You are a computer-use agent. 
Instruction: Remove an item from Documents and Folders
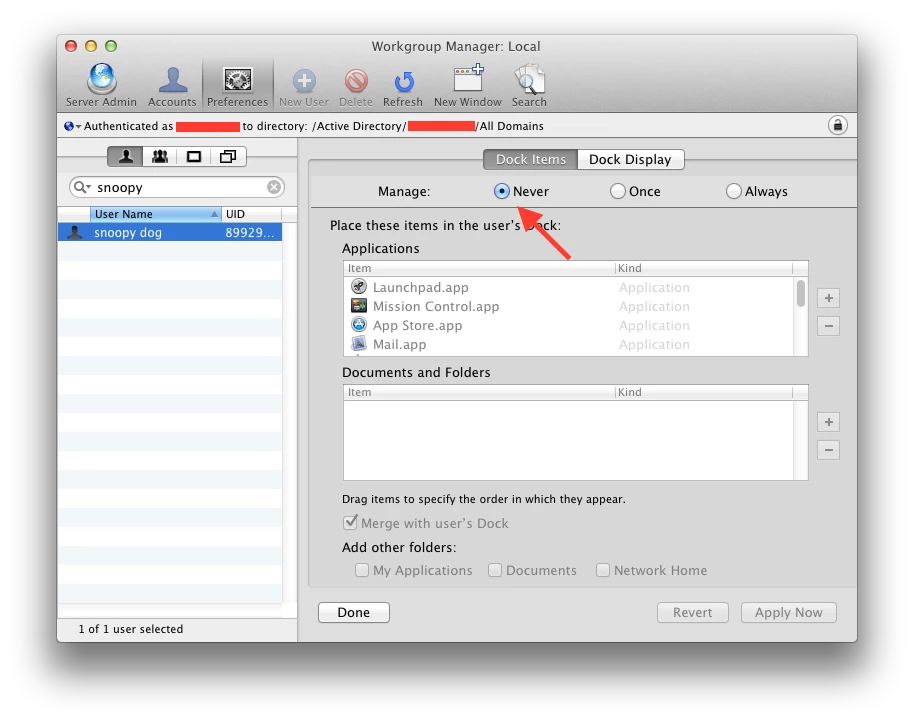coord(828,450)
